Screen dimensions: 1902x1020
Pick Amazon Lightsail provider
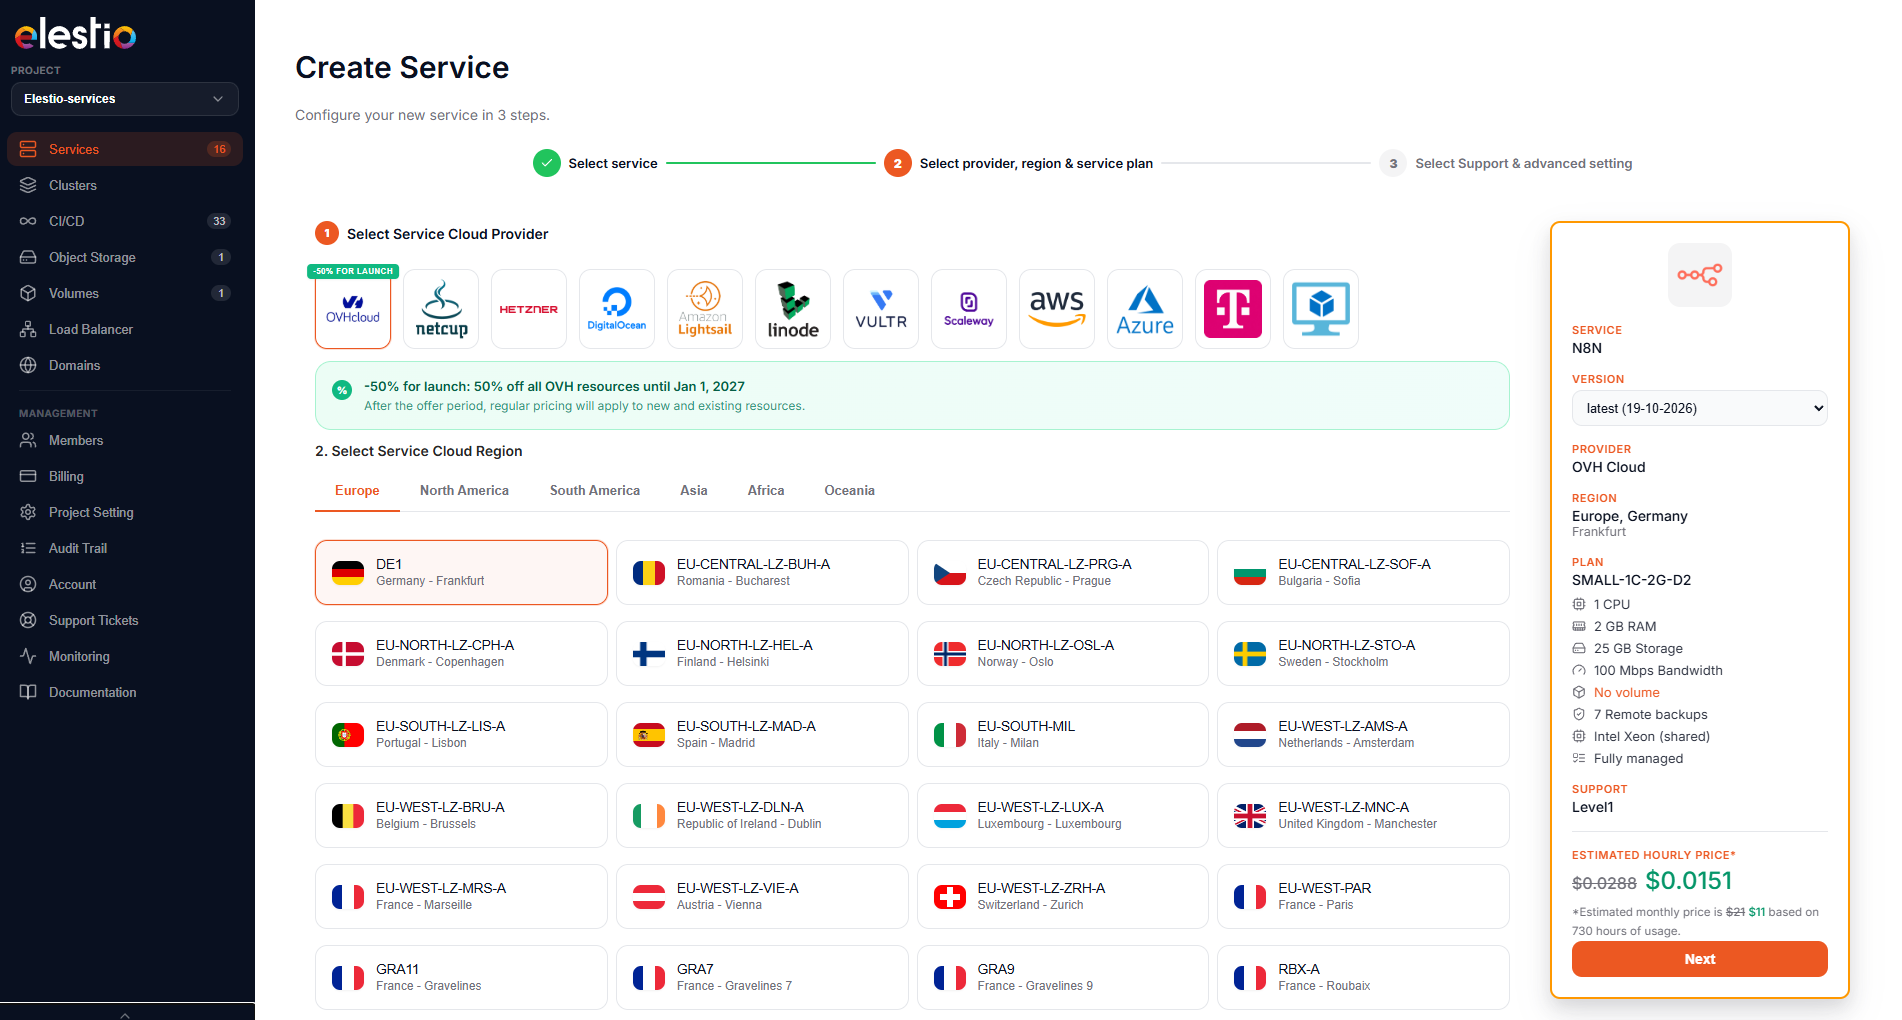[705, 309]
